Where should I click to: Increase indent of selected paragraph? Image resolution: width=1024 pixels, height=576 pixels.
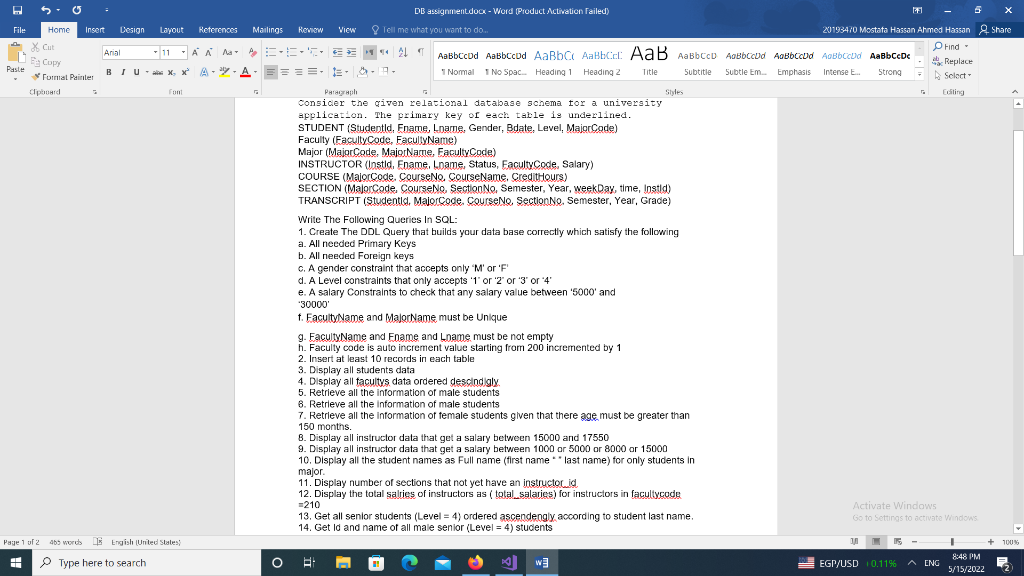(x=350, y=51)
